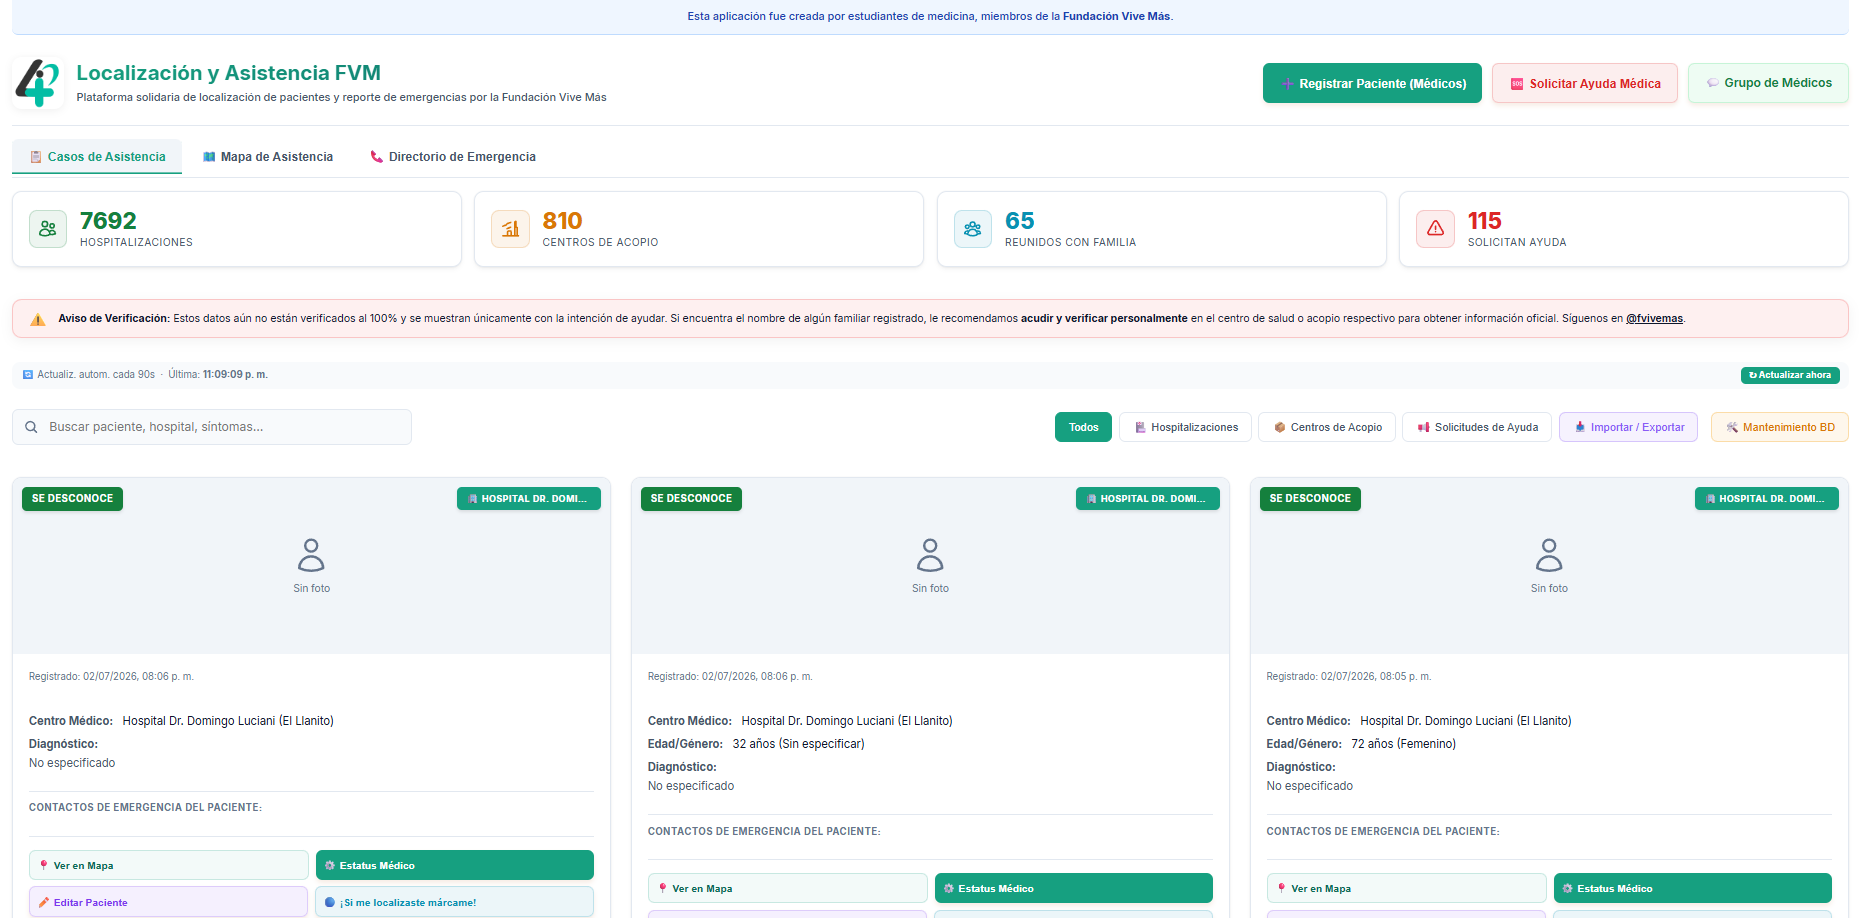Click Estatus Médico in 72 años card
This screenshot has width=1859, height=918.
pos(1693,888)
